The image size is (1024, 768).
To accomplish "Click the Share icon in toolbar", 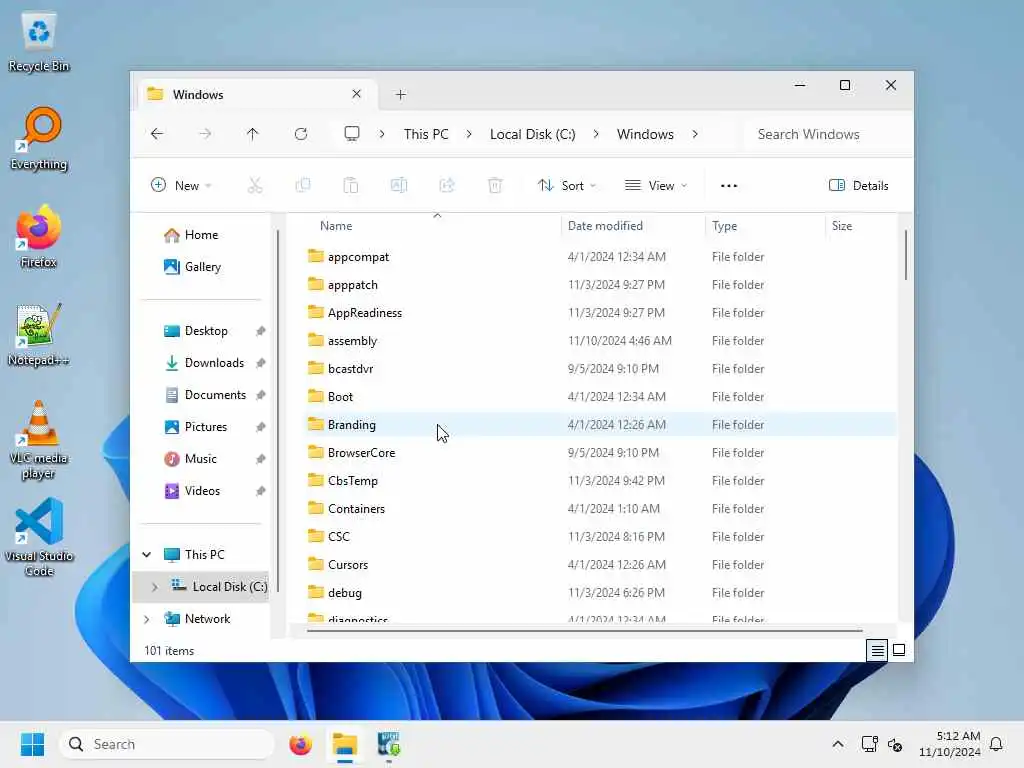I will (x=447, y=185).
